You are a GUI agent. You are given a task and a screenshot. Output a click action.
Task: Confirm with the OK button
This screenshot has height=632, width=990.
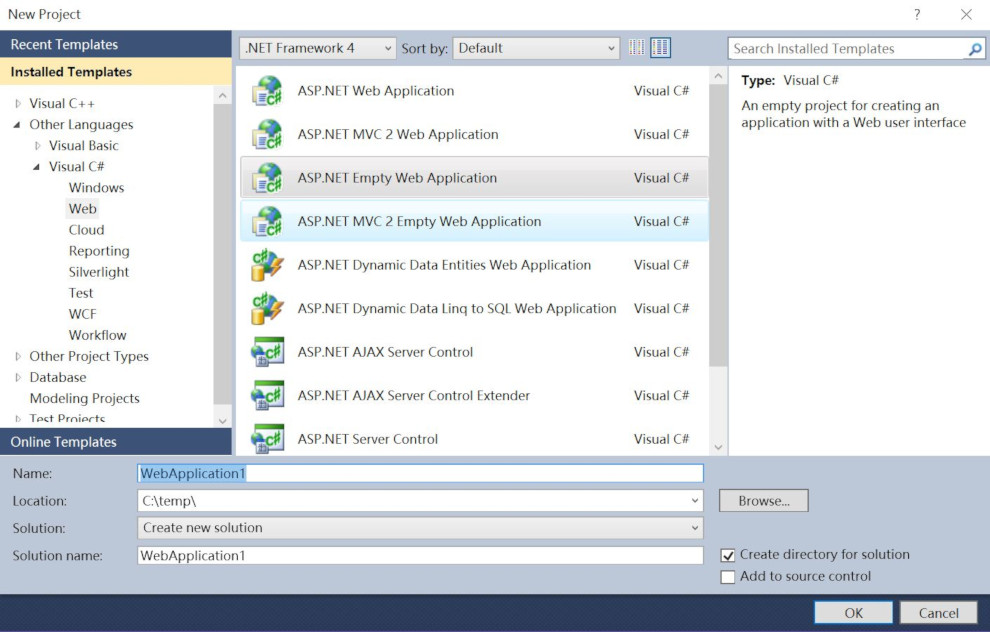tap(853, 612)
